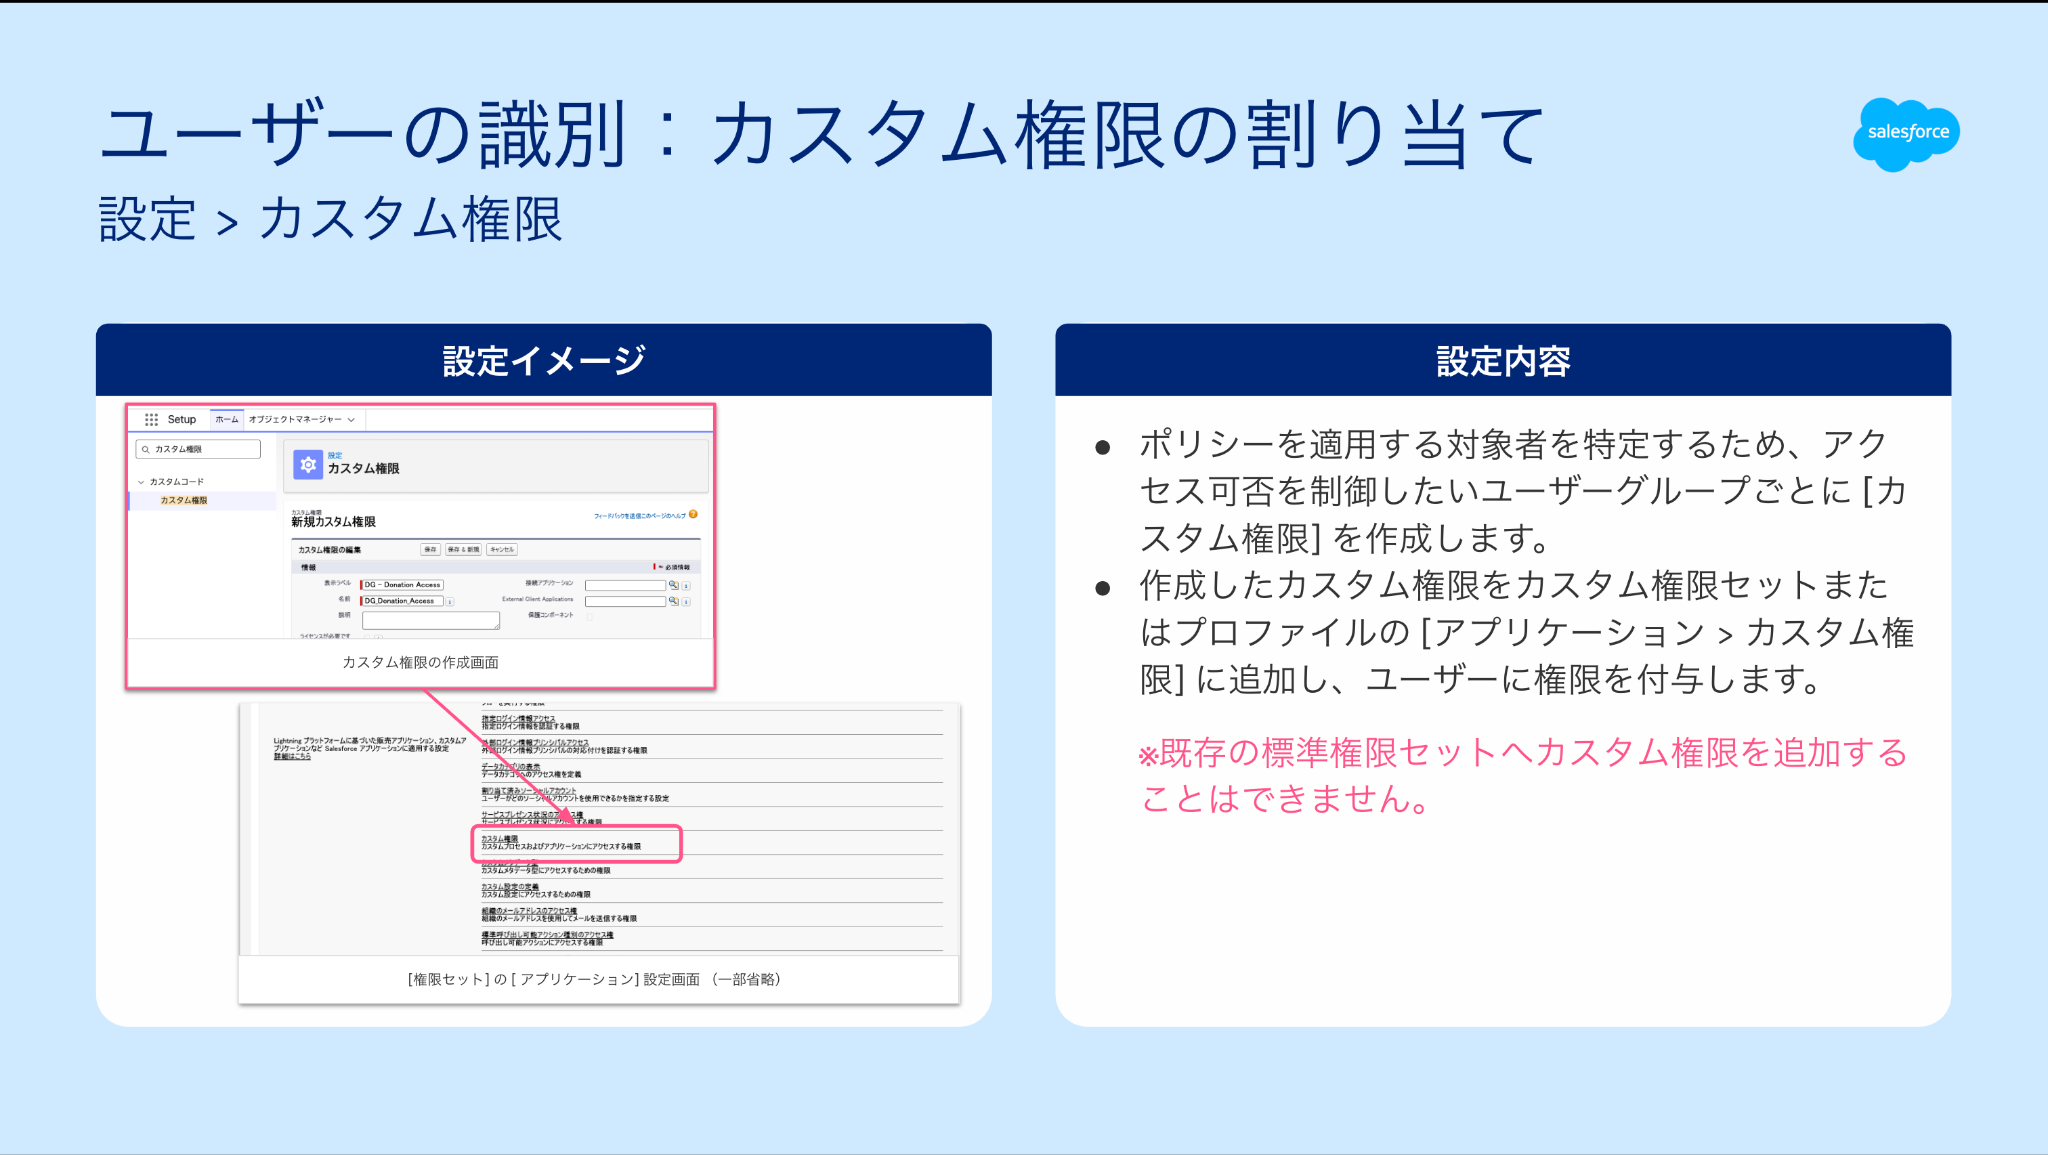Toggle the 保護コンポーネント checkbox
The height and width of the screenshot is (1155, 2048).
pyautogui.click(x=589, y=616)
